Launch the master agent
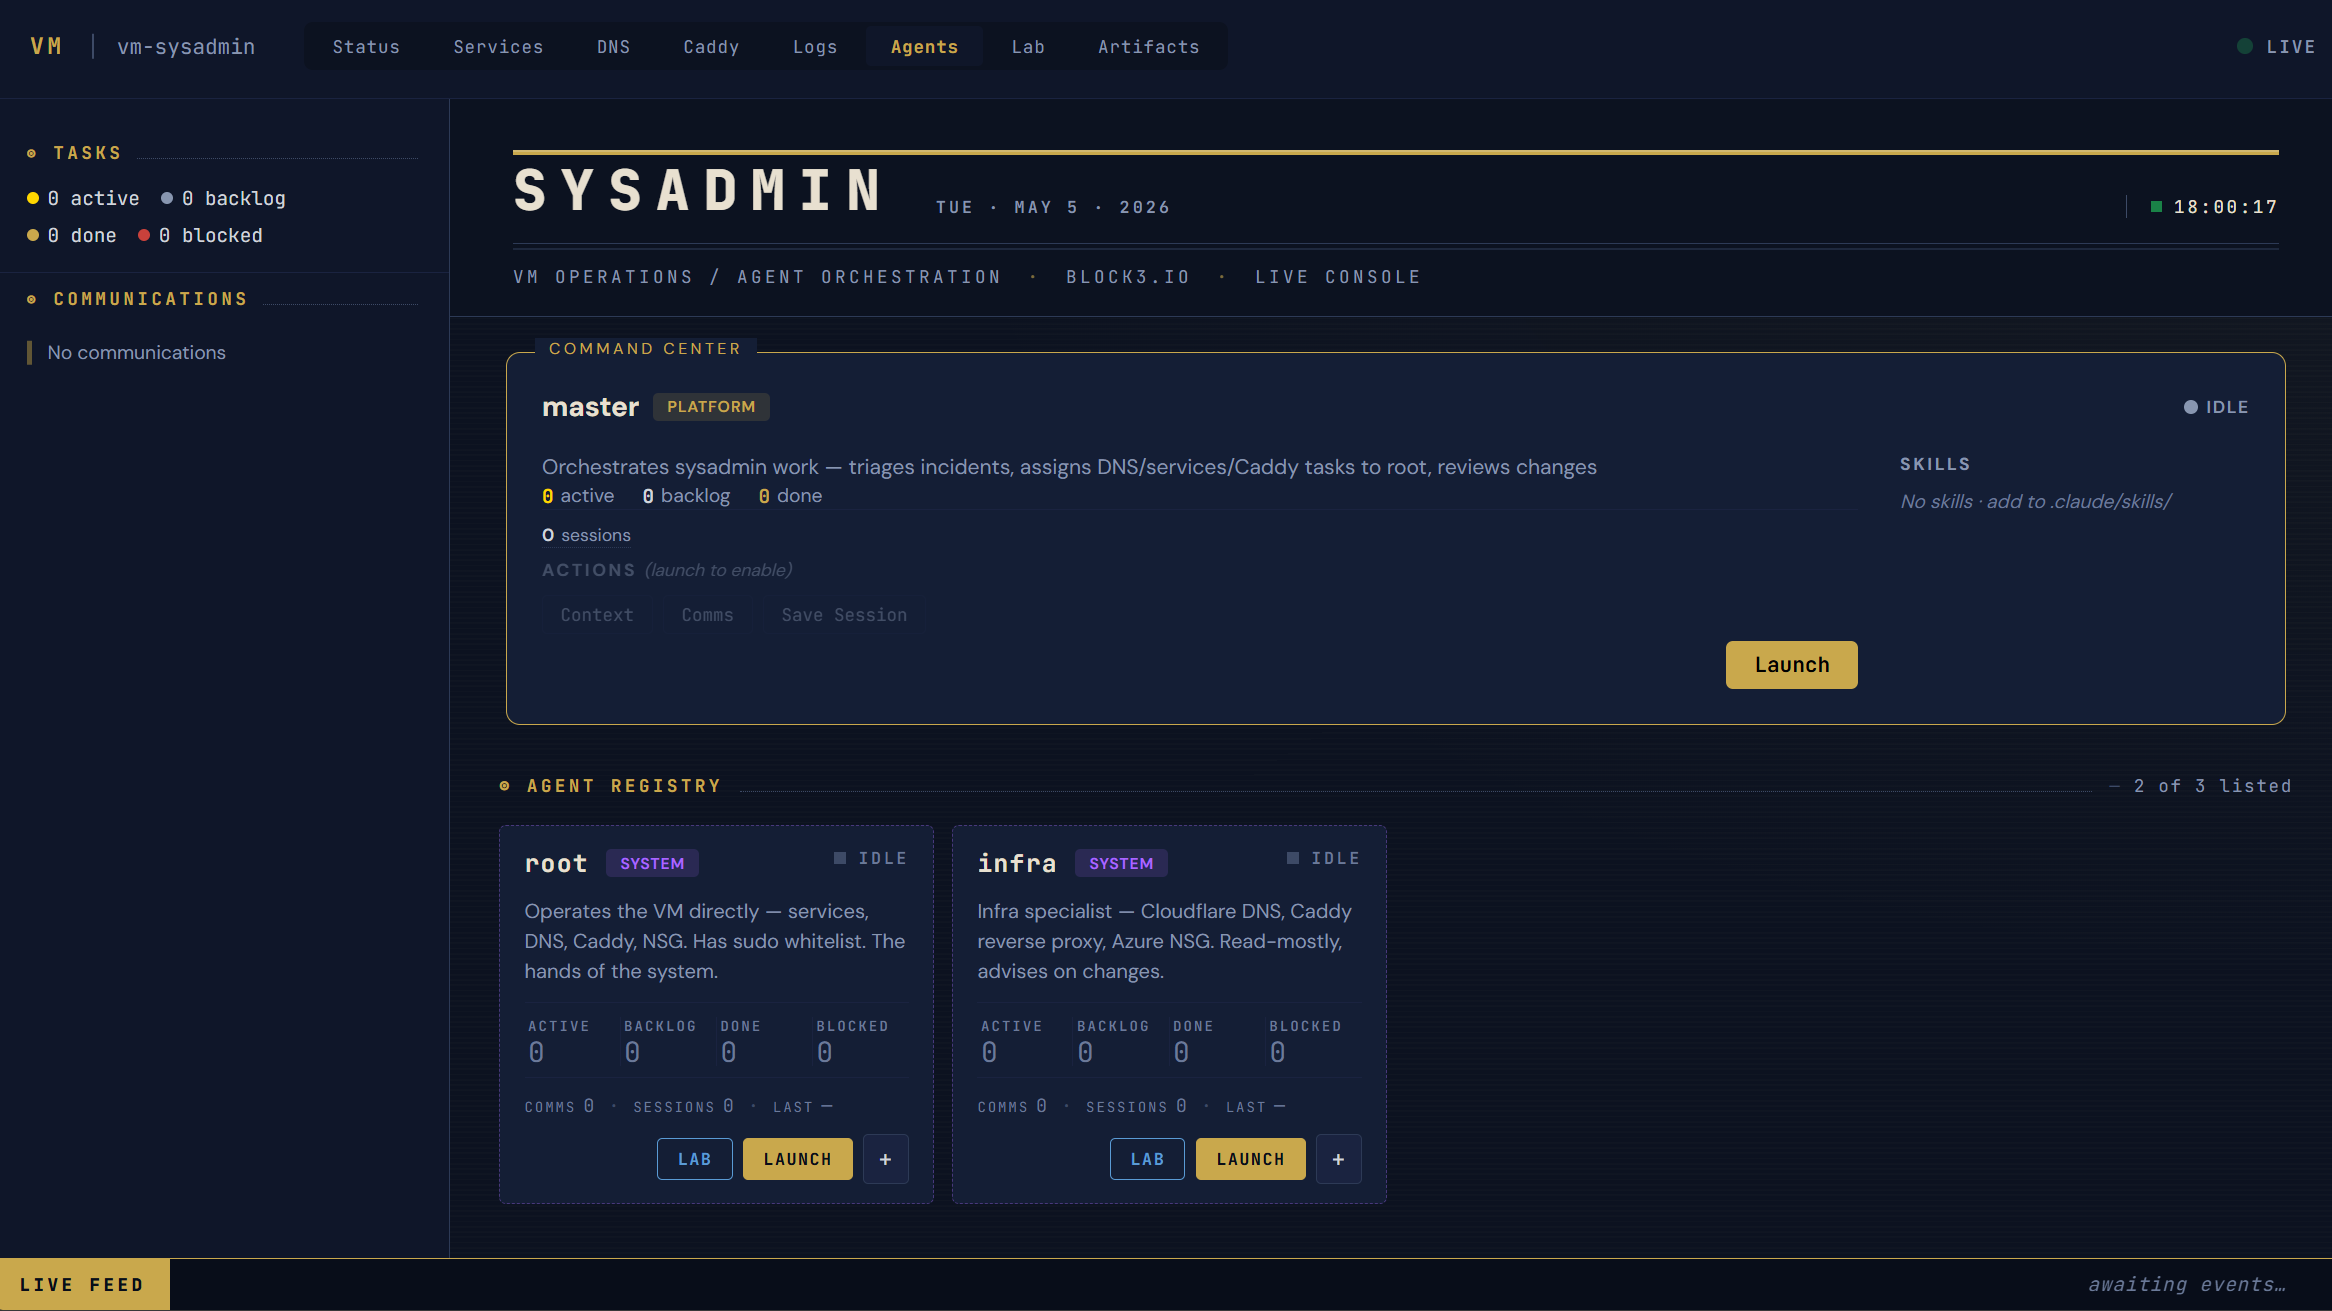Viewport: 2332px width, 1311px height. 1791,665
